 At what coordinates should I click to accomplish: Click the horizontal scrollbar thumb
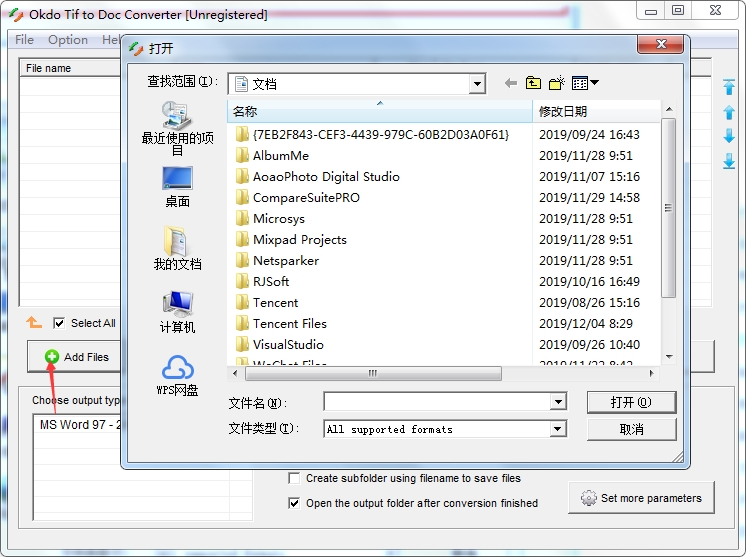[373, 373]
